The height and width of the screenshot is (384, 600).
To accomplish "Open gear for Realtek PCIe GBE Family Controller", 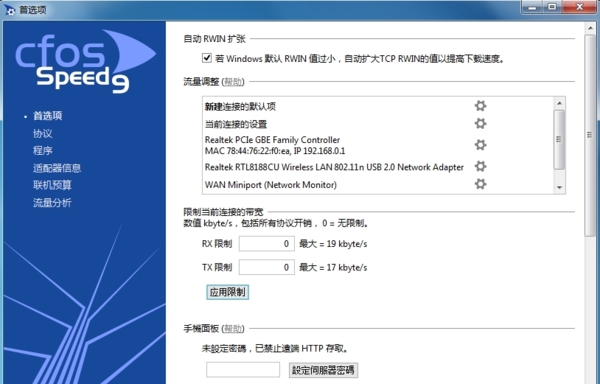I will pyautogui.click(x=480, y=145).
